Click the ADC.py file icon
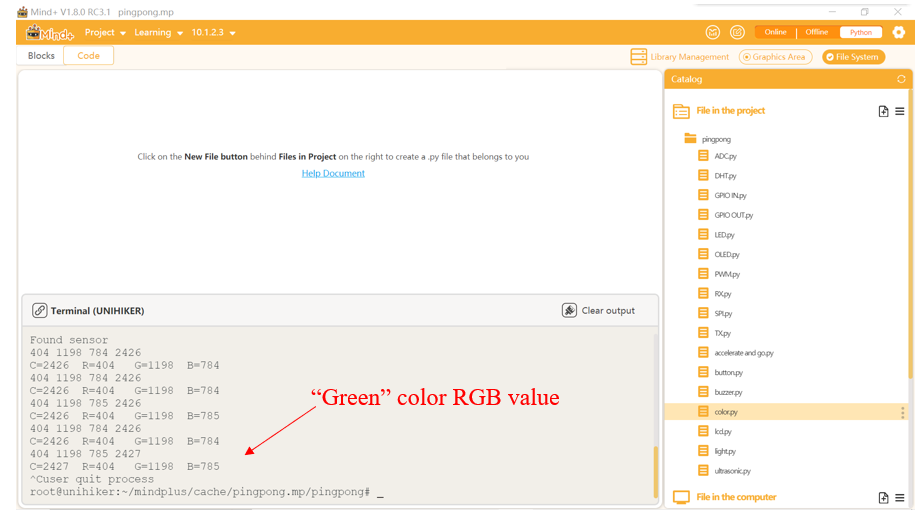The height and width of the screenshot is (514, 924). tap(703, 156)
